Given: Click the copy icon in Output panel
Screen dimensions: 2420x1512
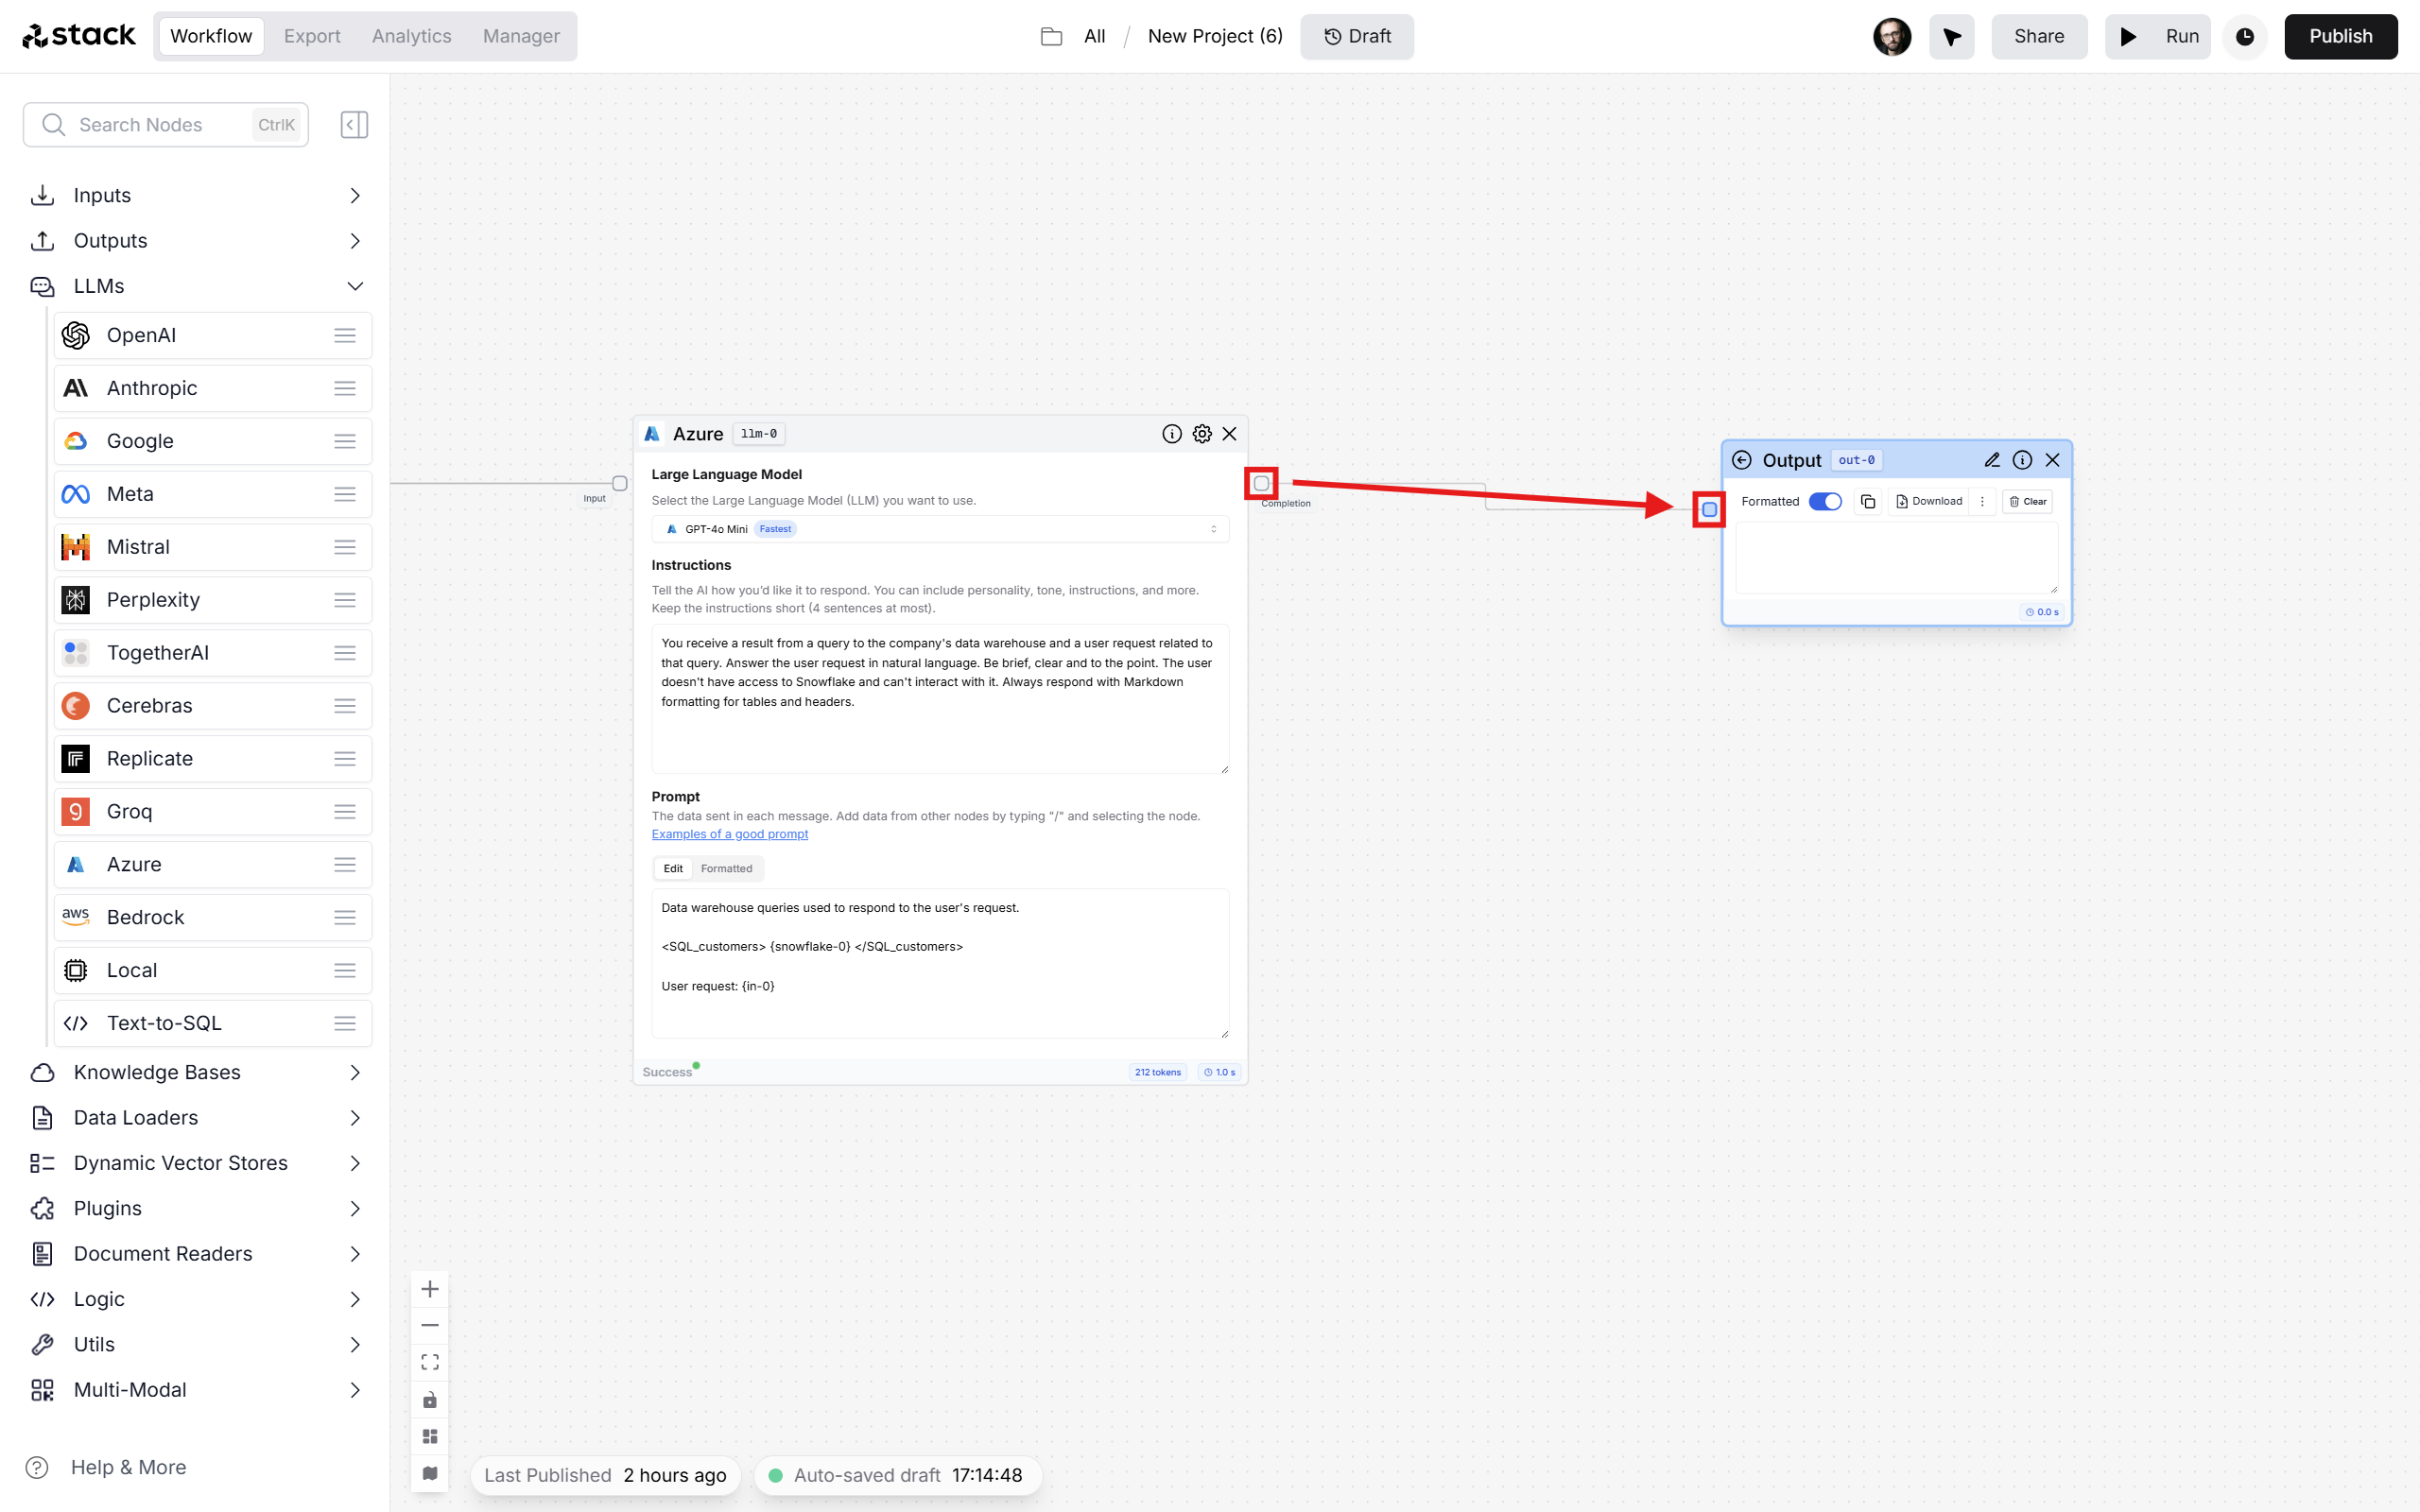Looking at the screenshot, I should (1868, 502).
